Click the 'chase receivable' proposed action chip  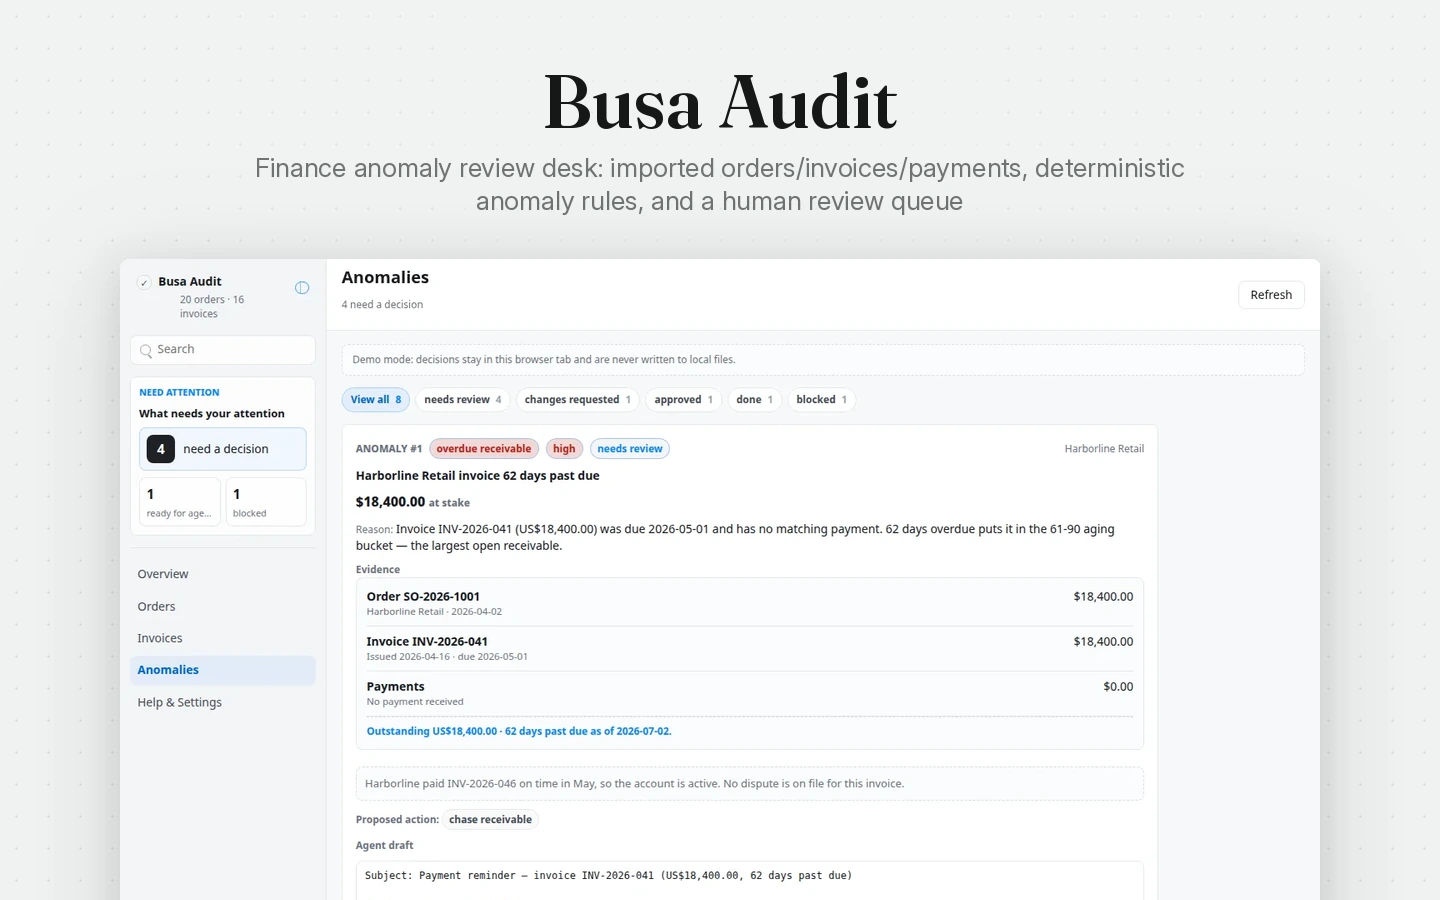490,820
